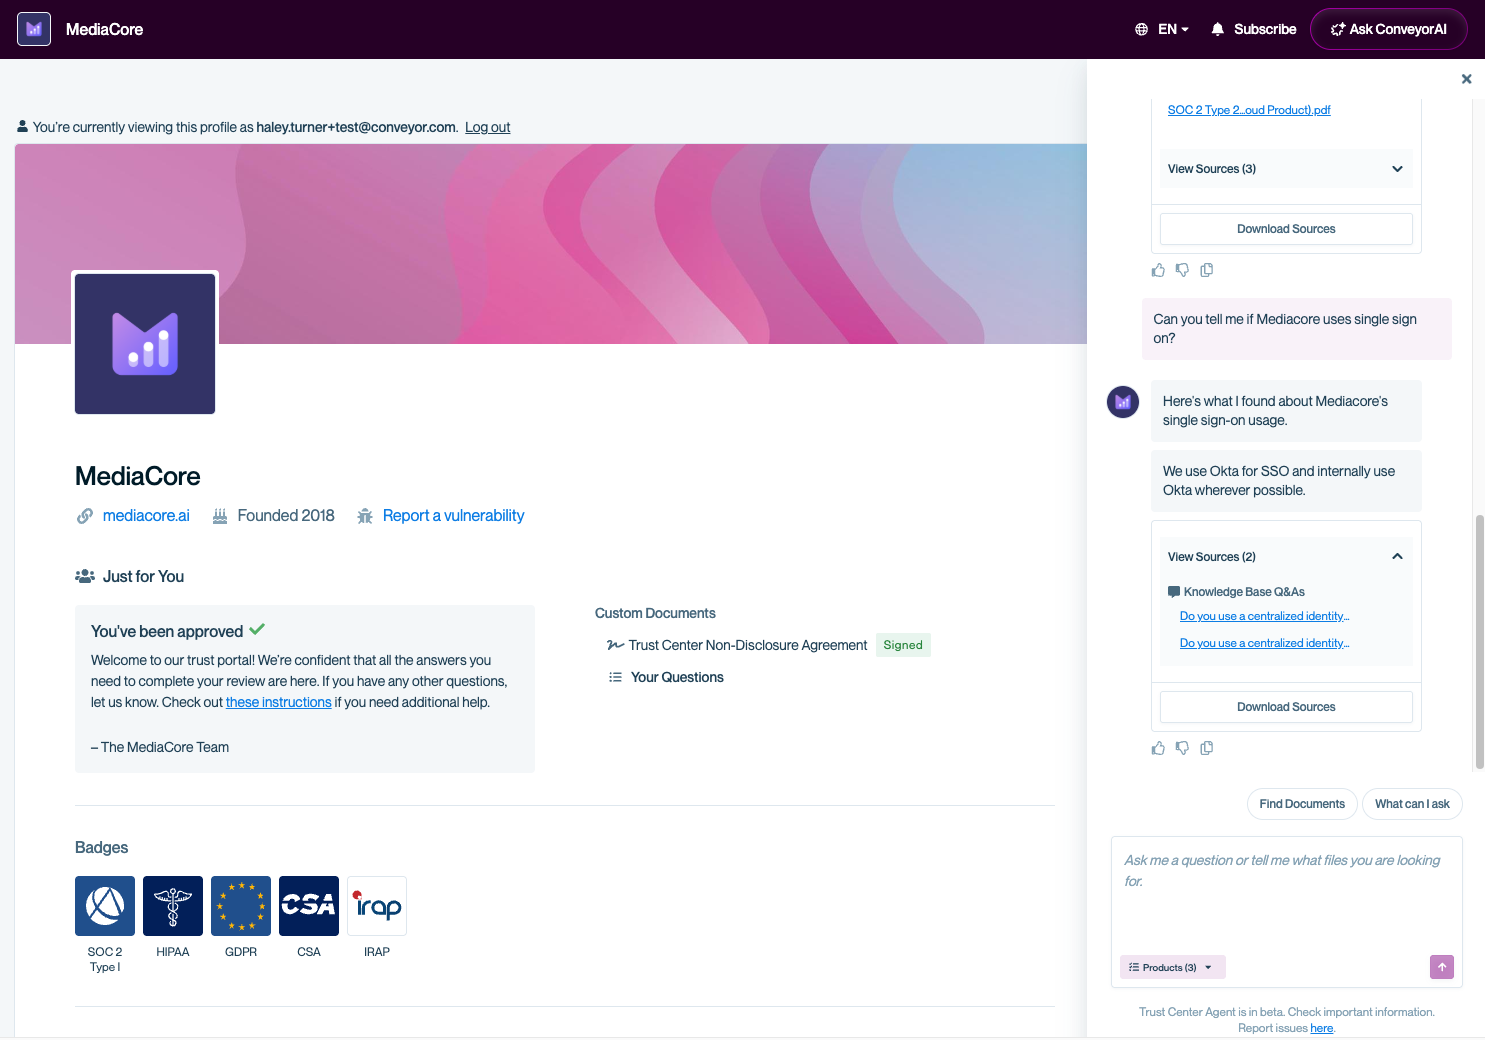Open SOC 2 Type 2 PDF source link

(1249, 110)
